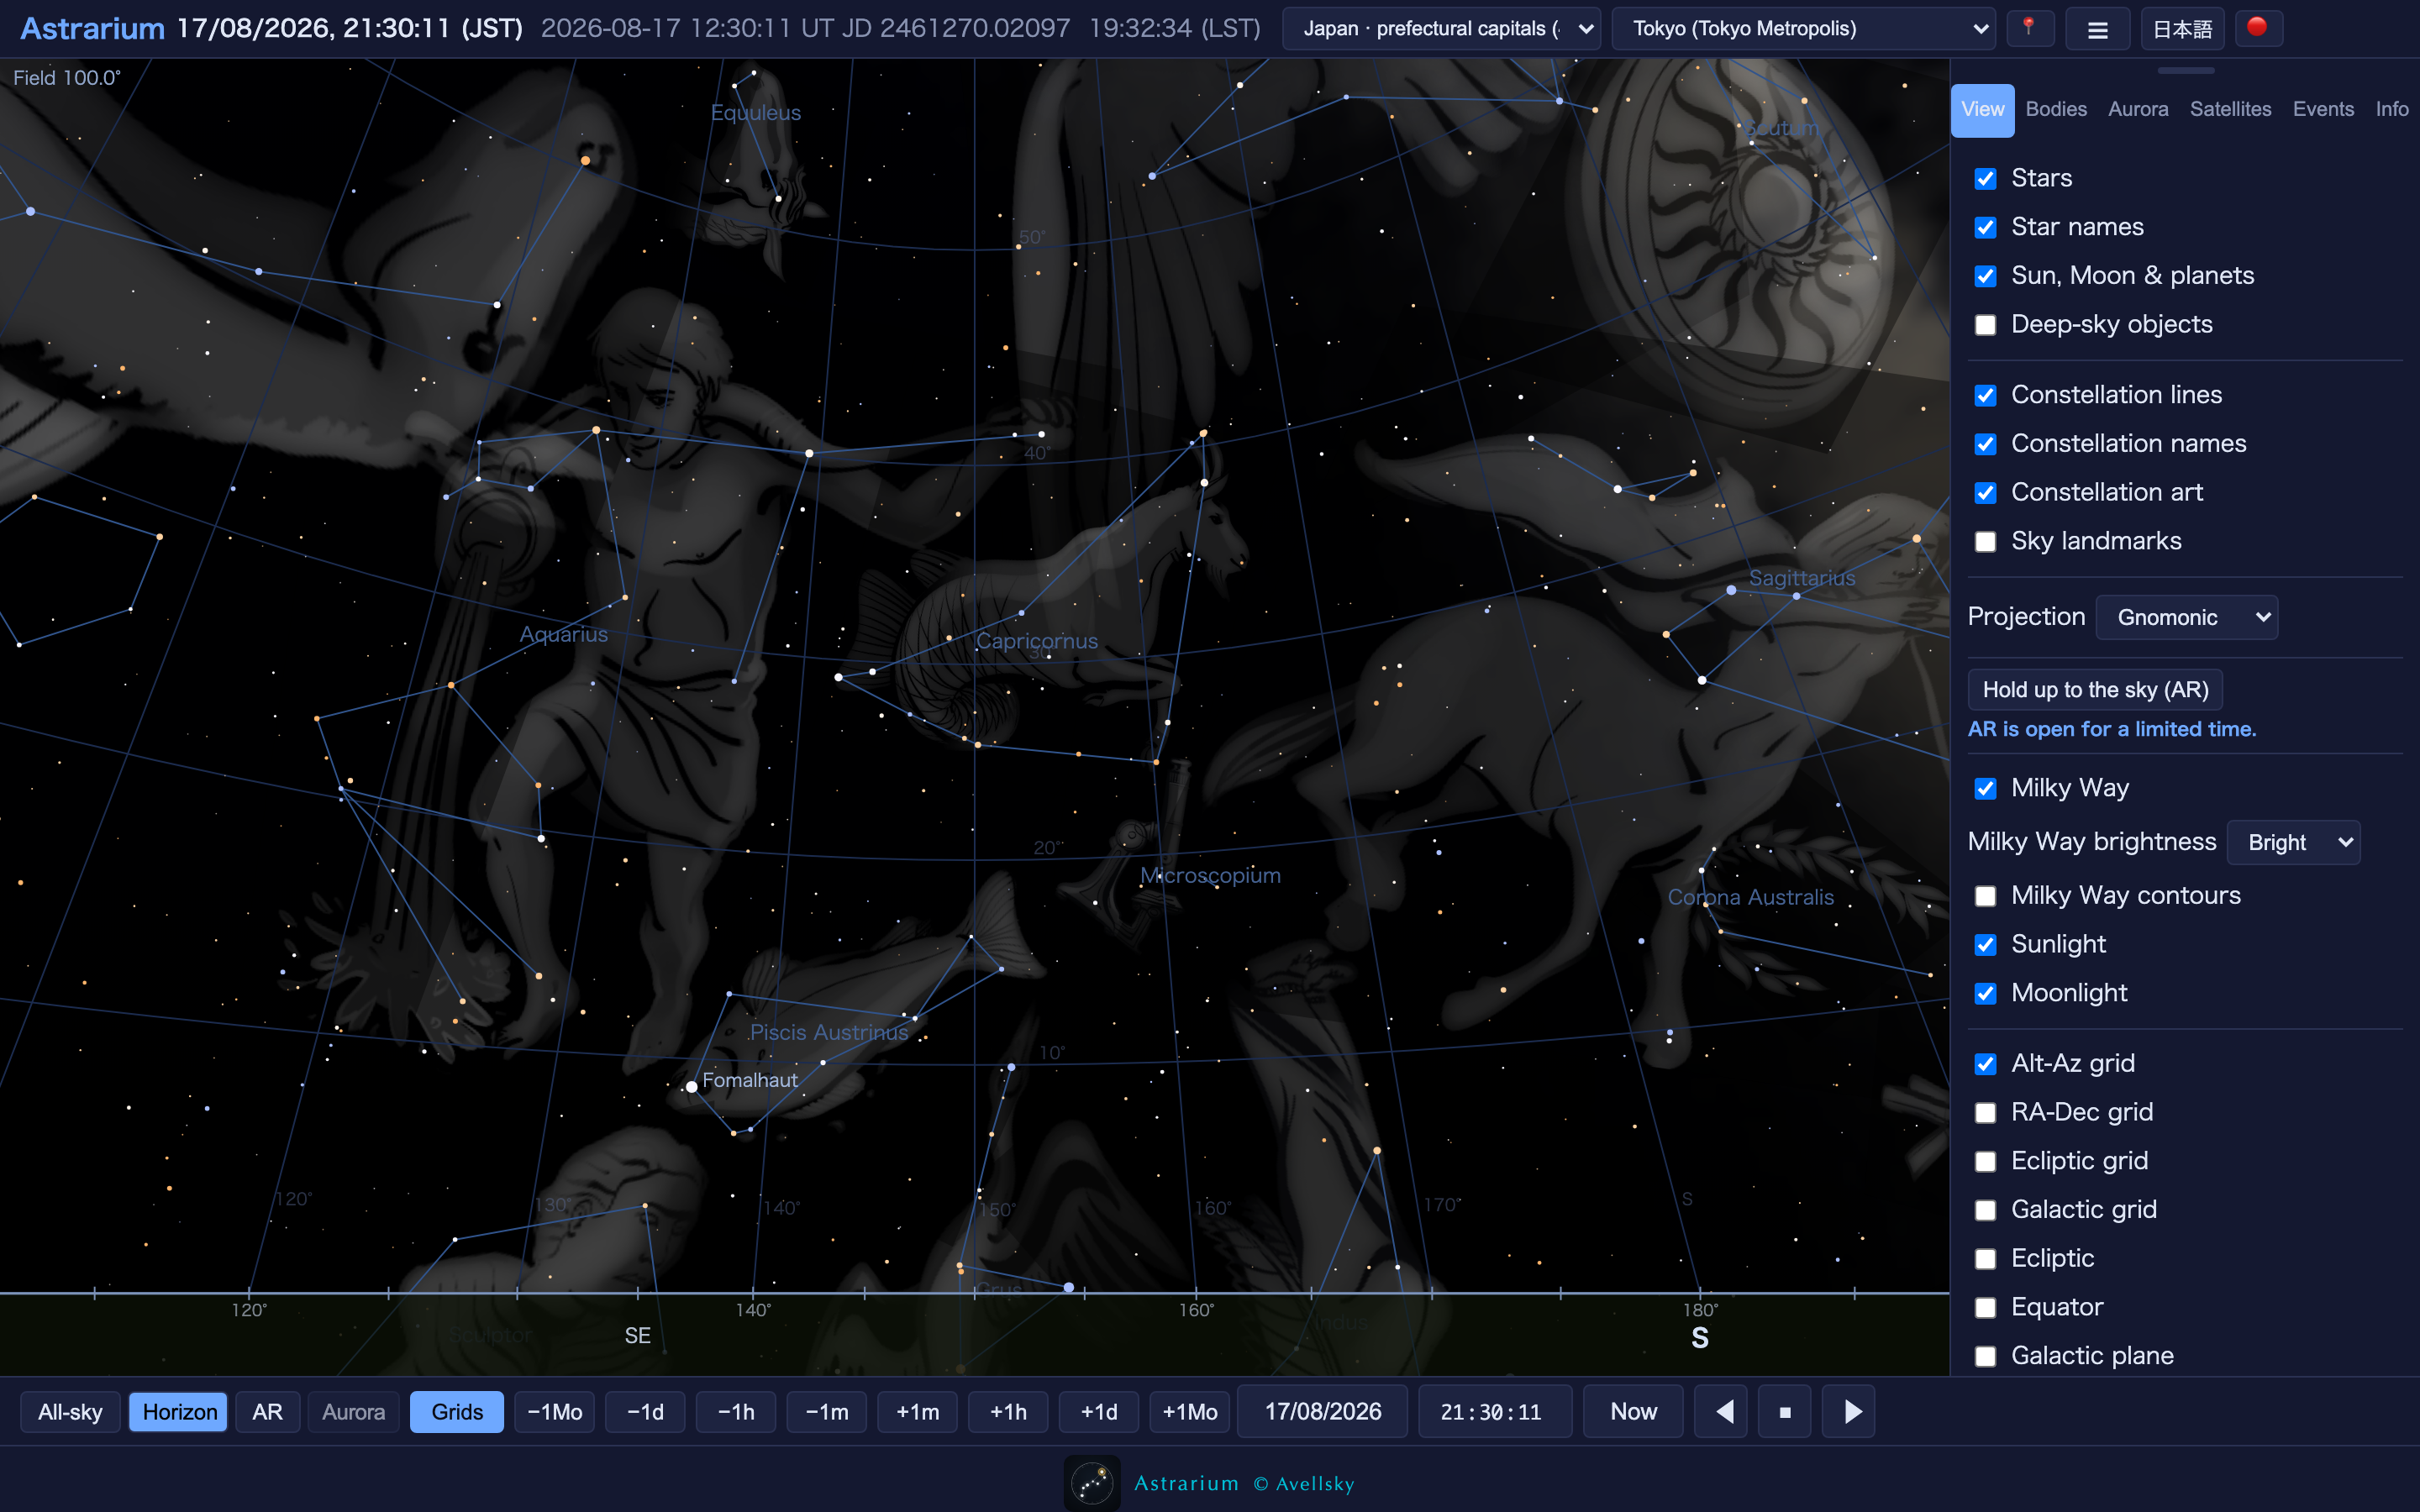Click the time field 21:30:11
Screen dimensions: 2420x1512
tap(1495, 1411)
